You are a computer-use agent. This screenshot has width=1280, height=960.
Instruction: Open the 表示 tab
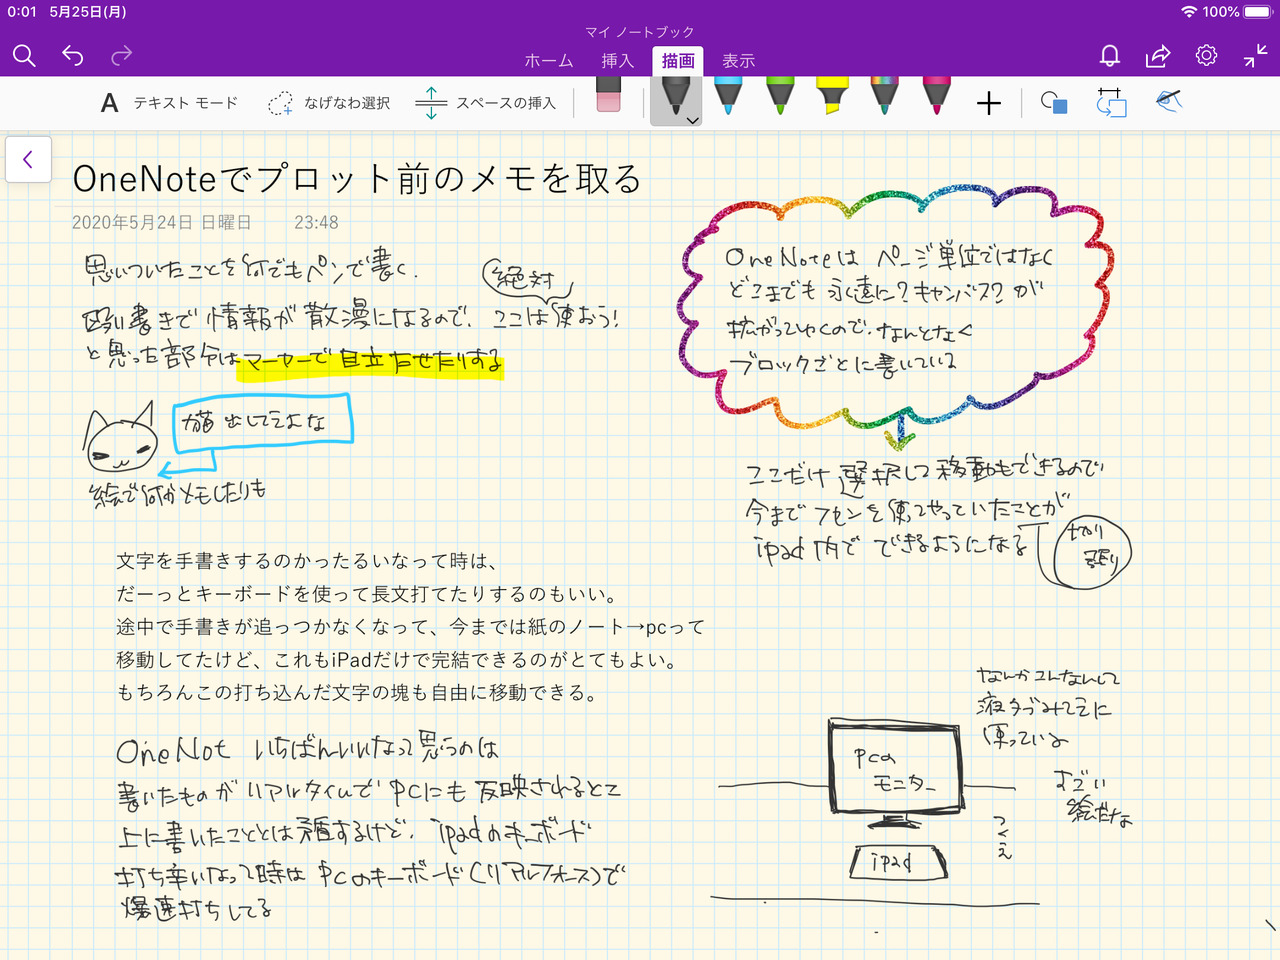739,61
